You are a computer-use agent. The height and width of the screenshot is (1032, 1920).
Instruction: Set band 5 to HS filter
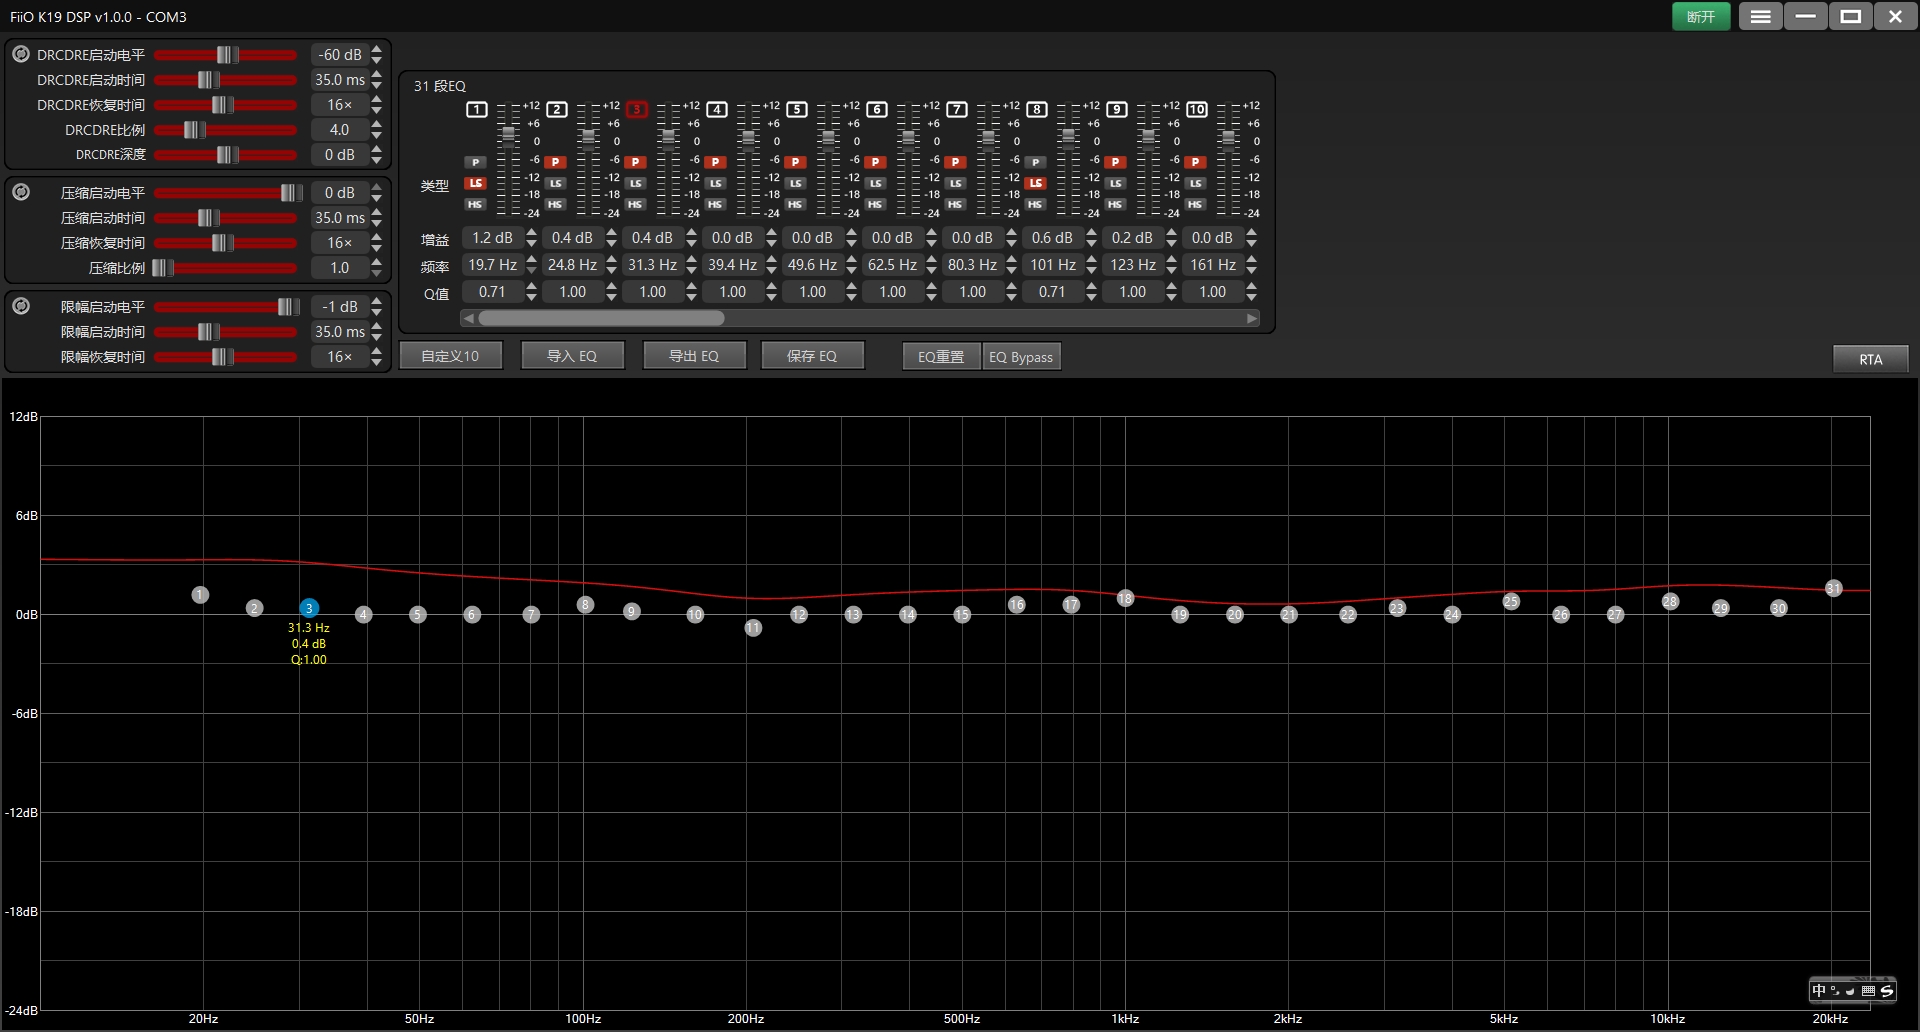796,204
